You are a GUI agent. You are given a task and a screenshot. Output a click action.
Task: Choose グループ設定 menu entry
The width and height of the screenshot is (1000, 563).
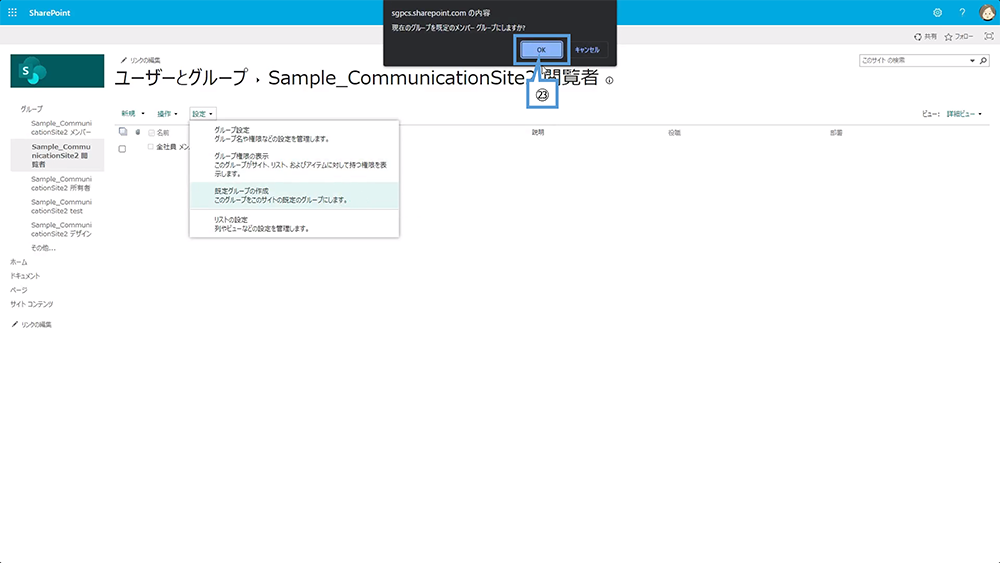pyautogui.click(x=294, y=134)
